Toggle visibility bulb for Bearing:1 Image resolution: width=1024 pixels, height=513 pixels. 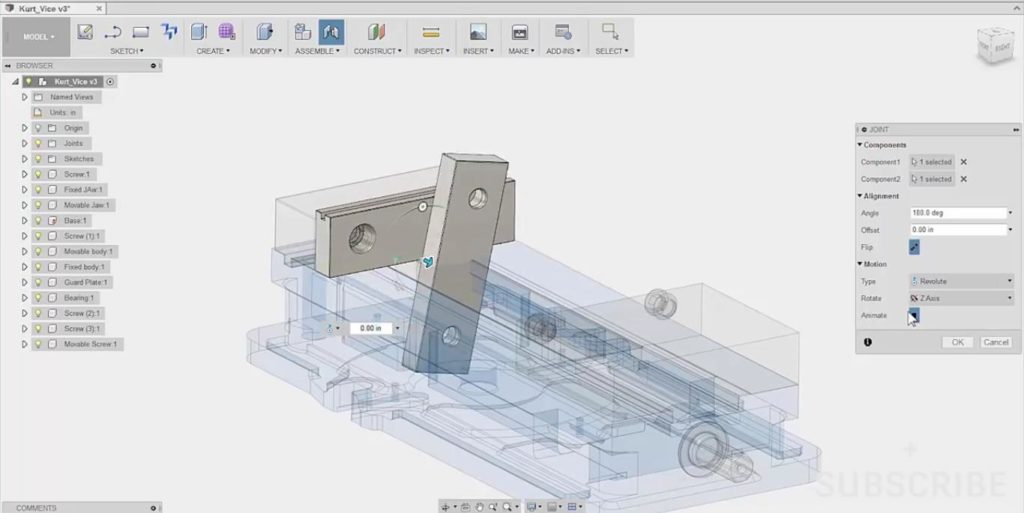pyautogui.click(x=38, y=298)
